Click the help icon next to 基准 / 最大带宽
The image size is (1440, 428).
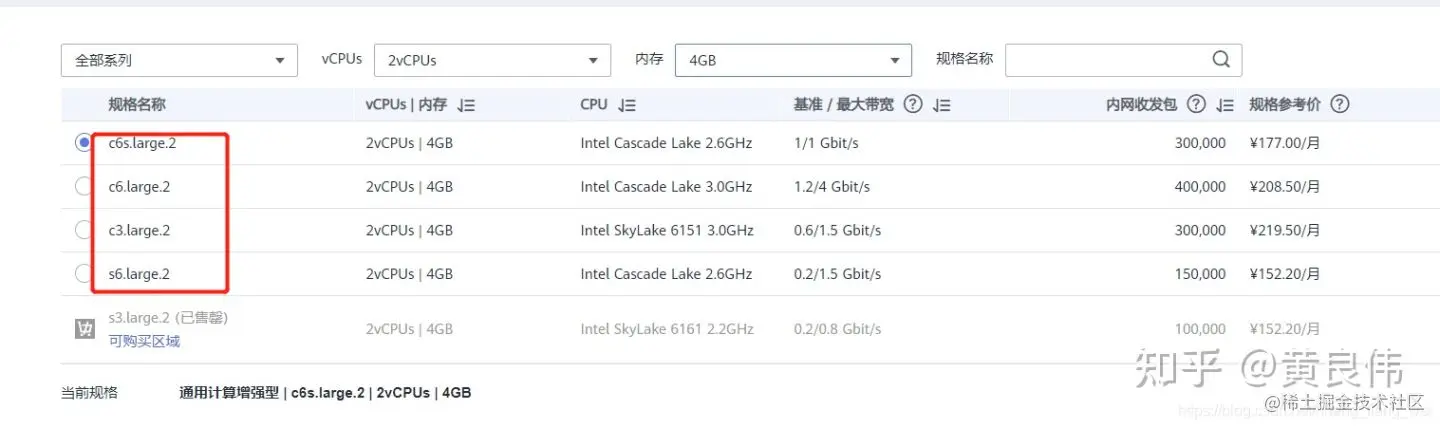click(912, 104)
